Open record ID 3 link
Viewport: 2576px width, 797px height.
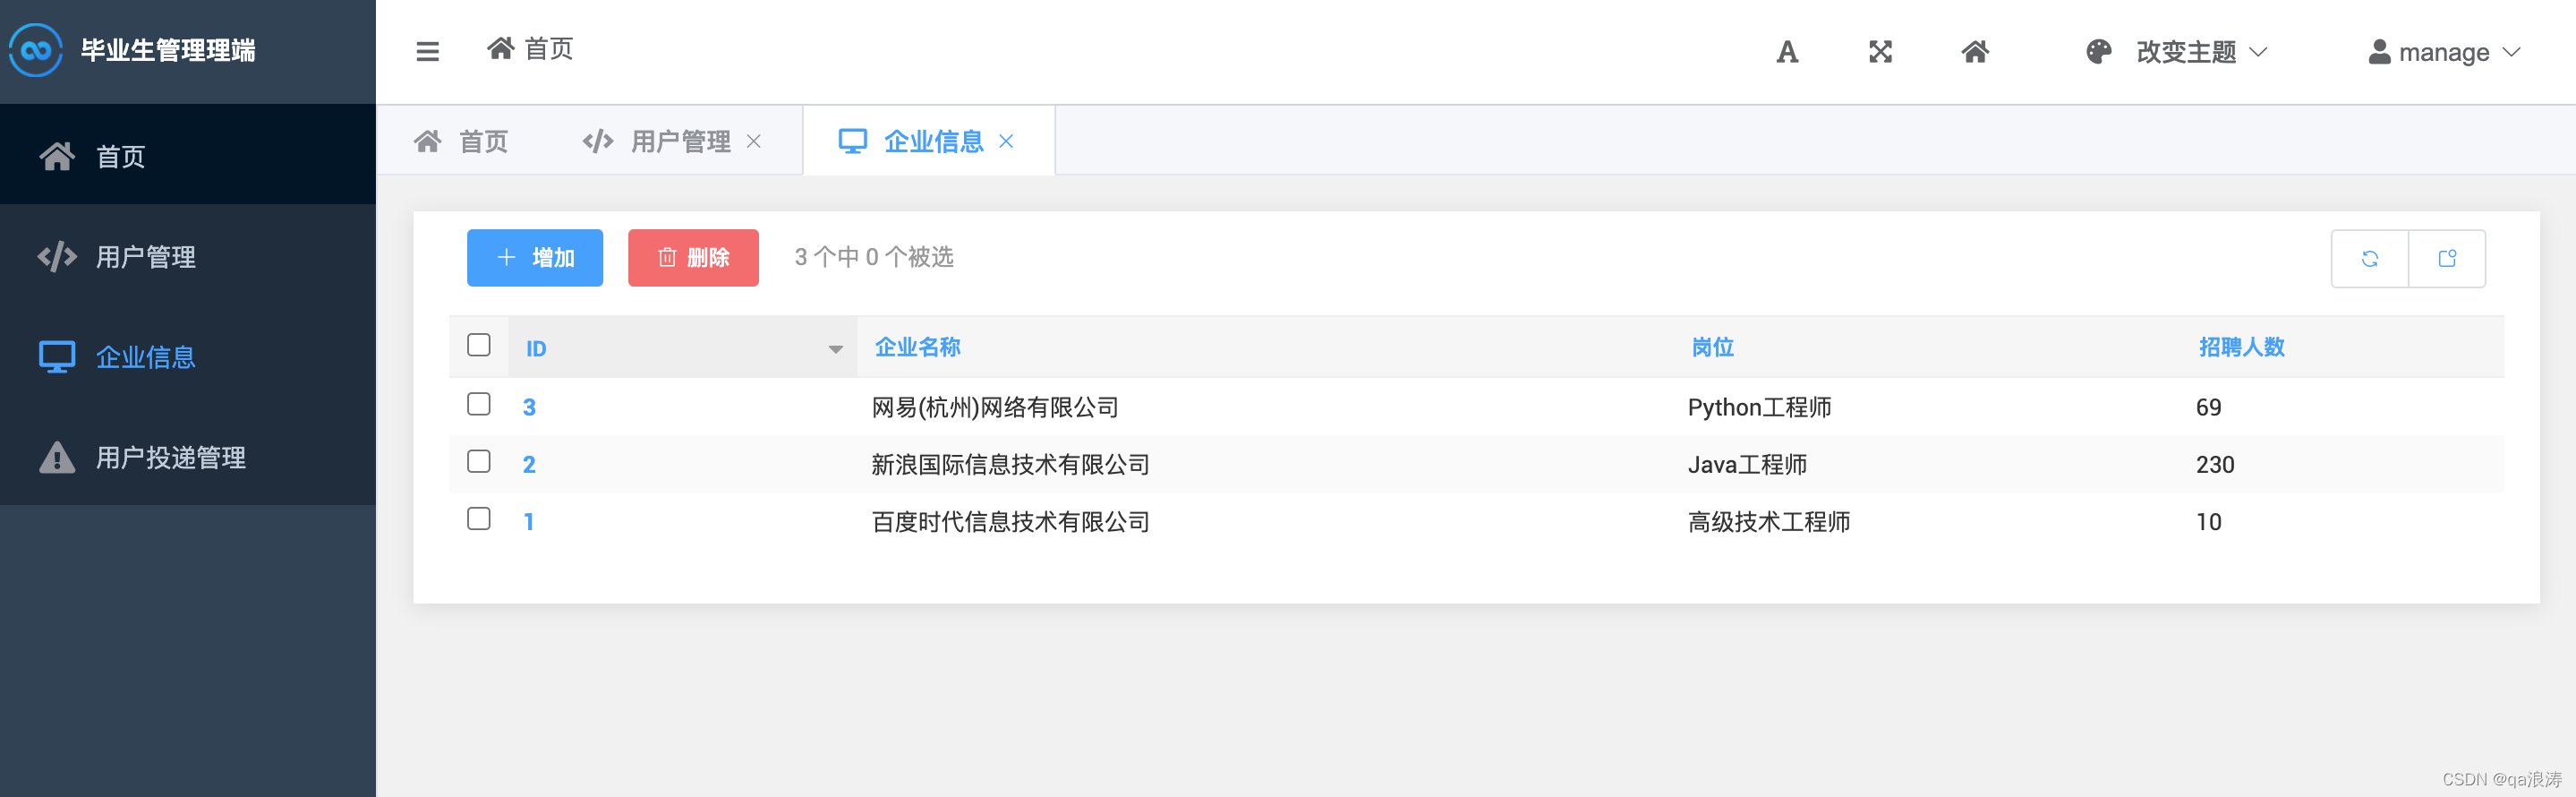[529, 407]
